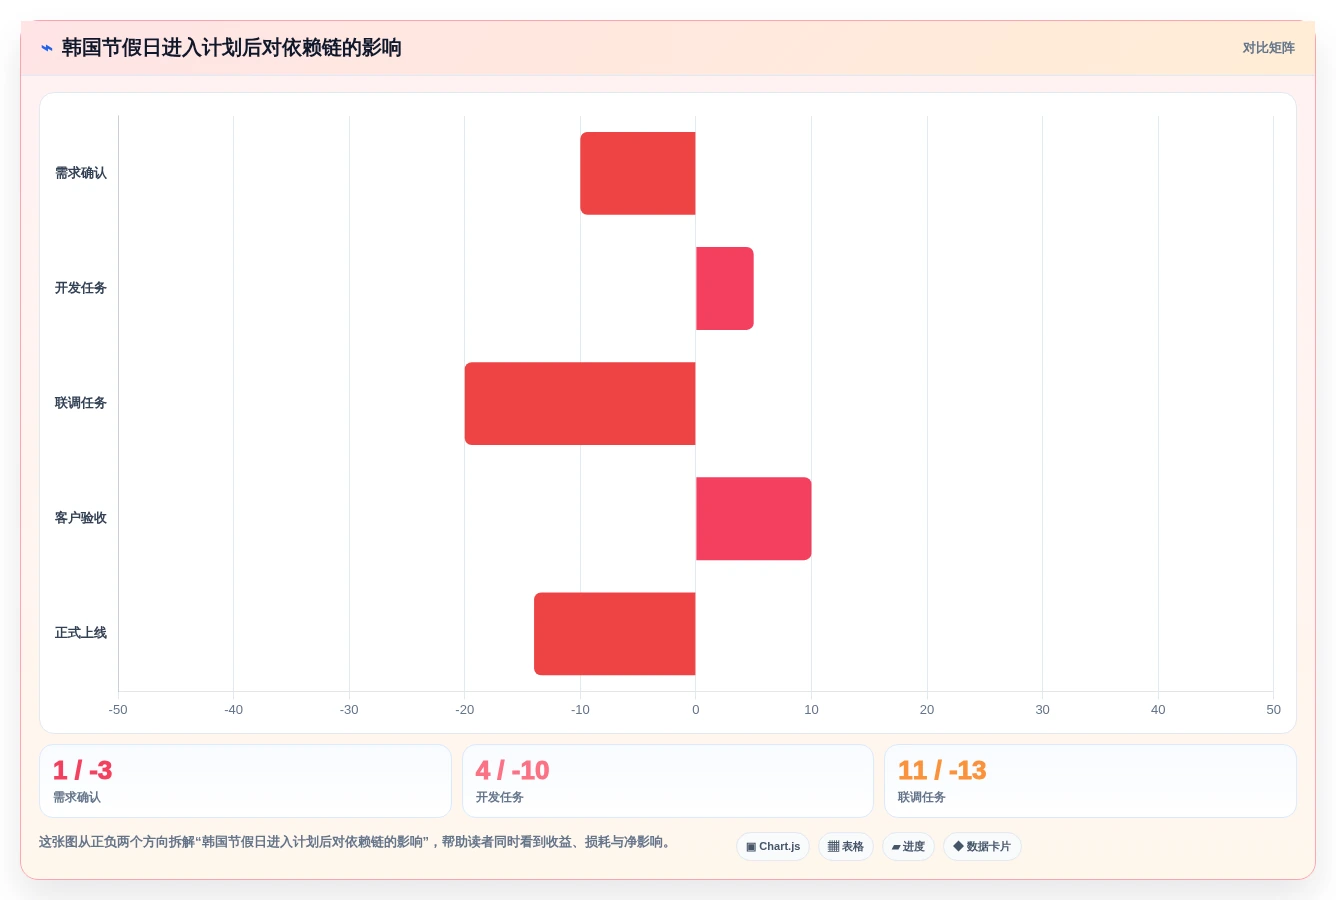This screenshot has height=900, width=1336.
Task: Click the -20 x-axis tick label
Action: click(x=465, y=710)
